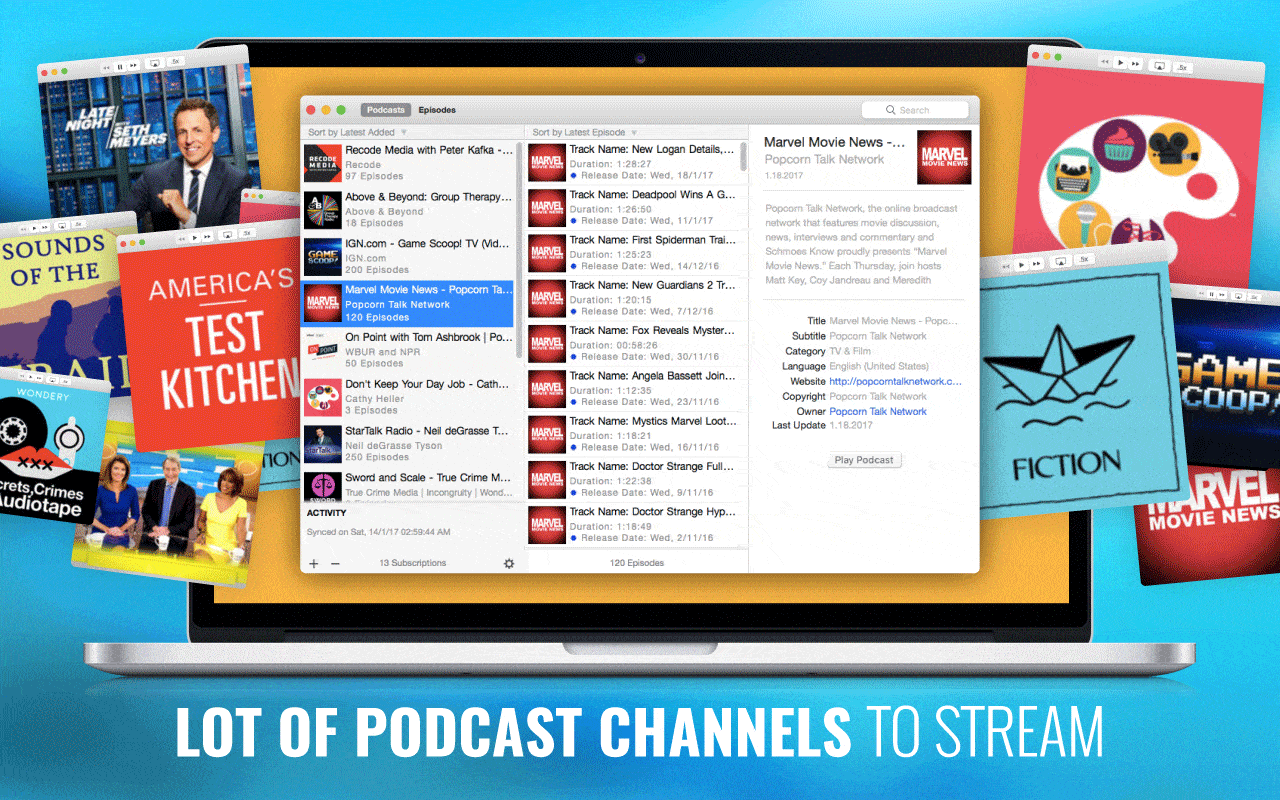Select StarTalk Radio podcast row

(x=409, y=445)
